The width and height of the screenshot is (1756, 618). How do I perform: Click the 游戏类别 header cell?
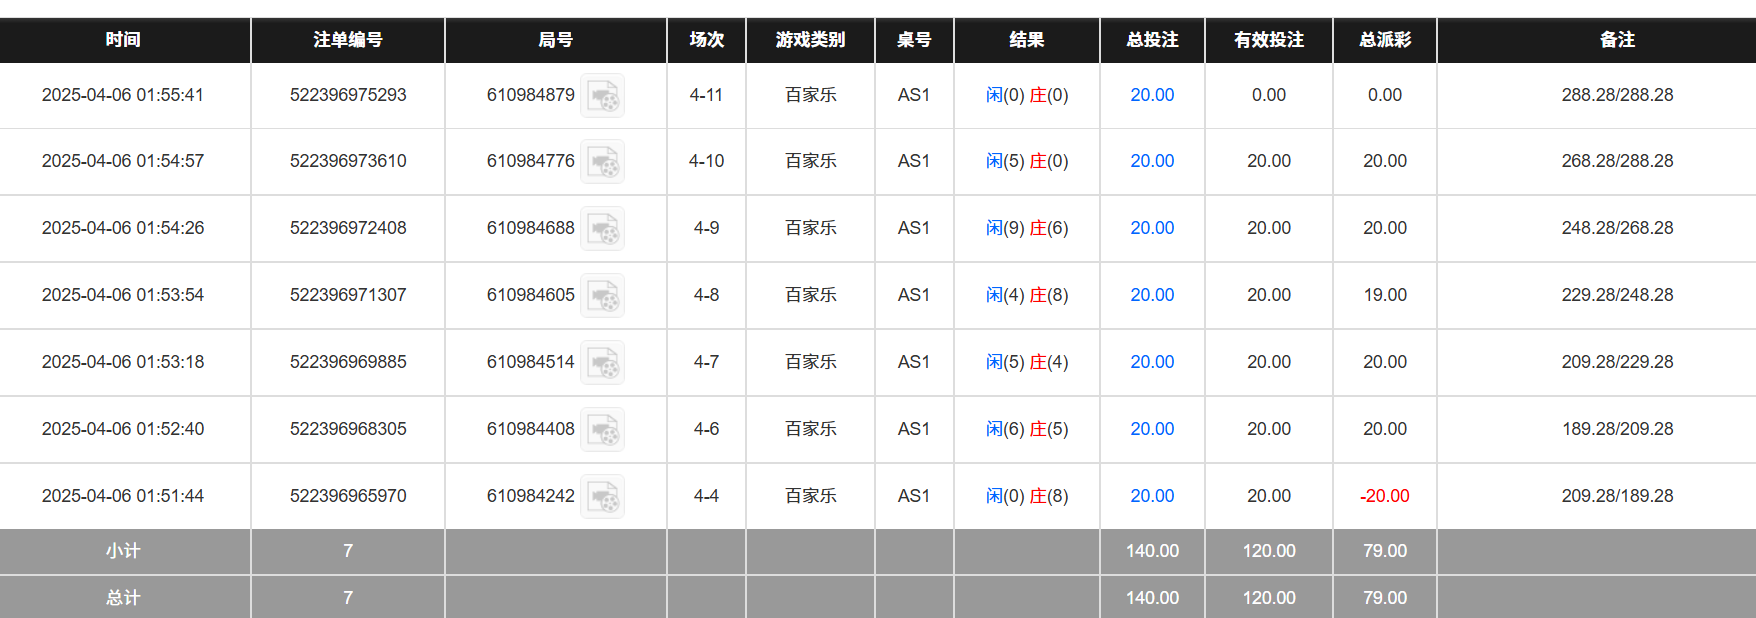[x=810, y=40]
